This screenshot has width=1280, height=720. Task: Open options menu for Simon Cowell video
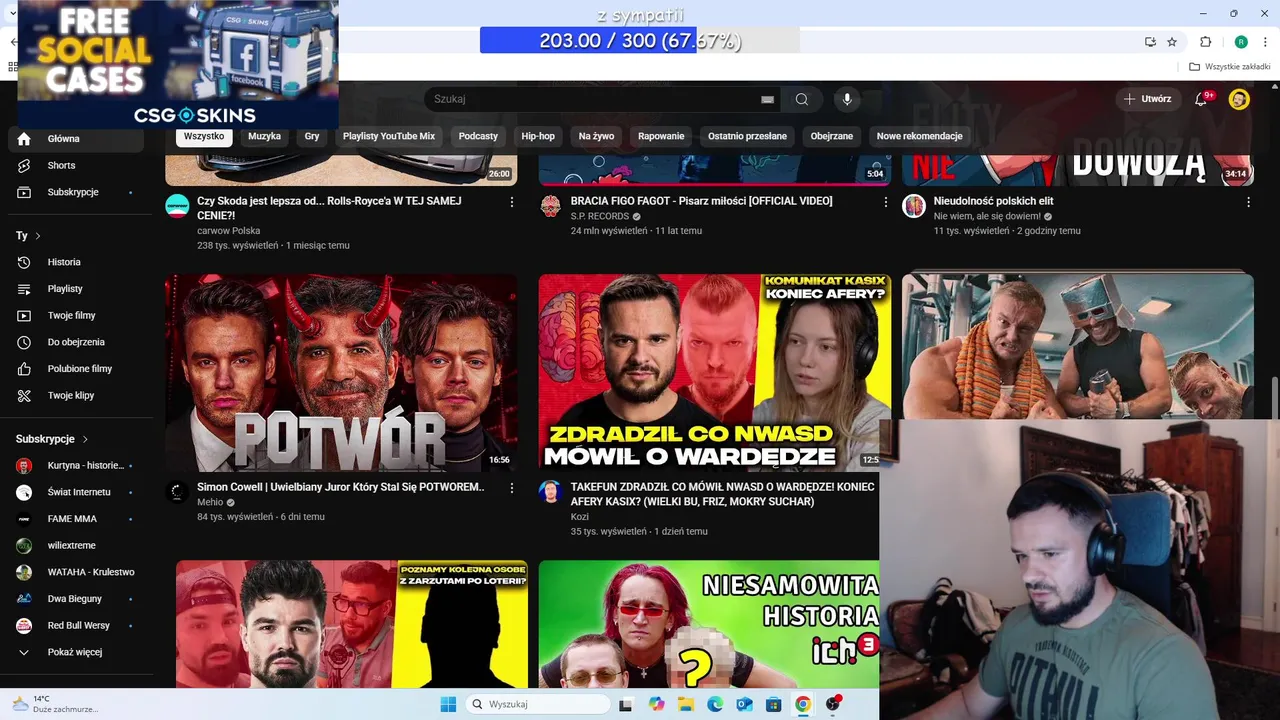pyautogui.click(x=512, y=488)
